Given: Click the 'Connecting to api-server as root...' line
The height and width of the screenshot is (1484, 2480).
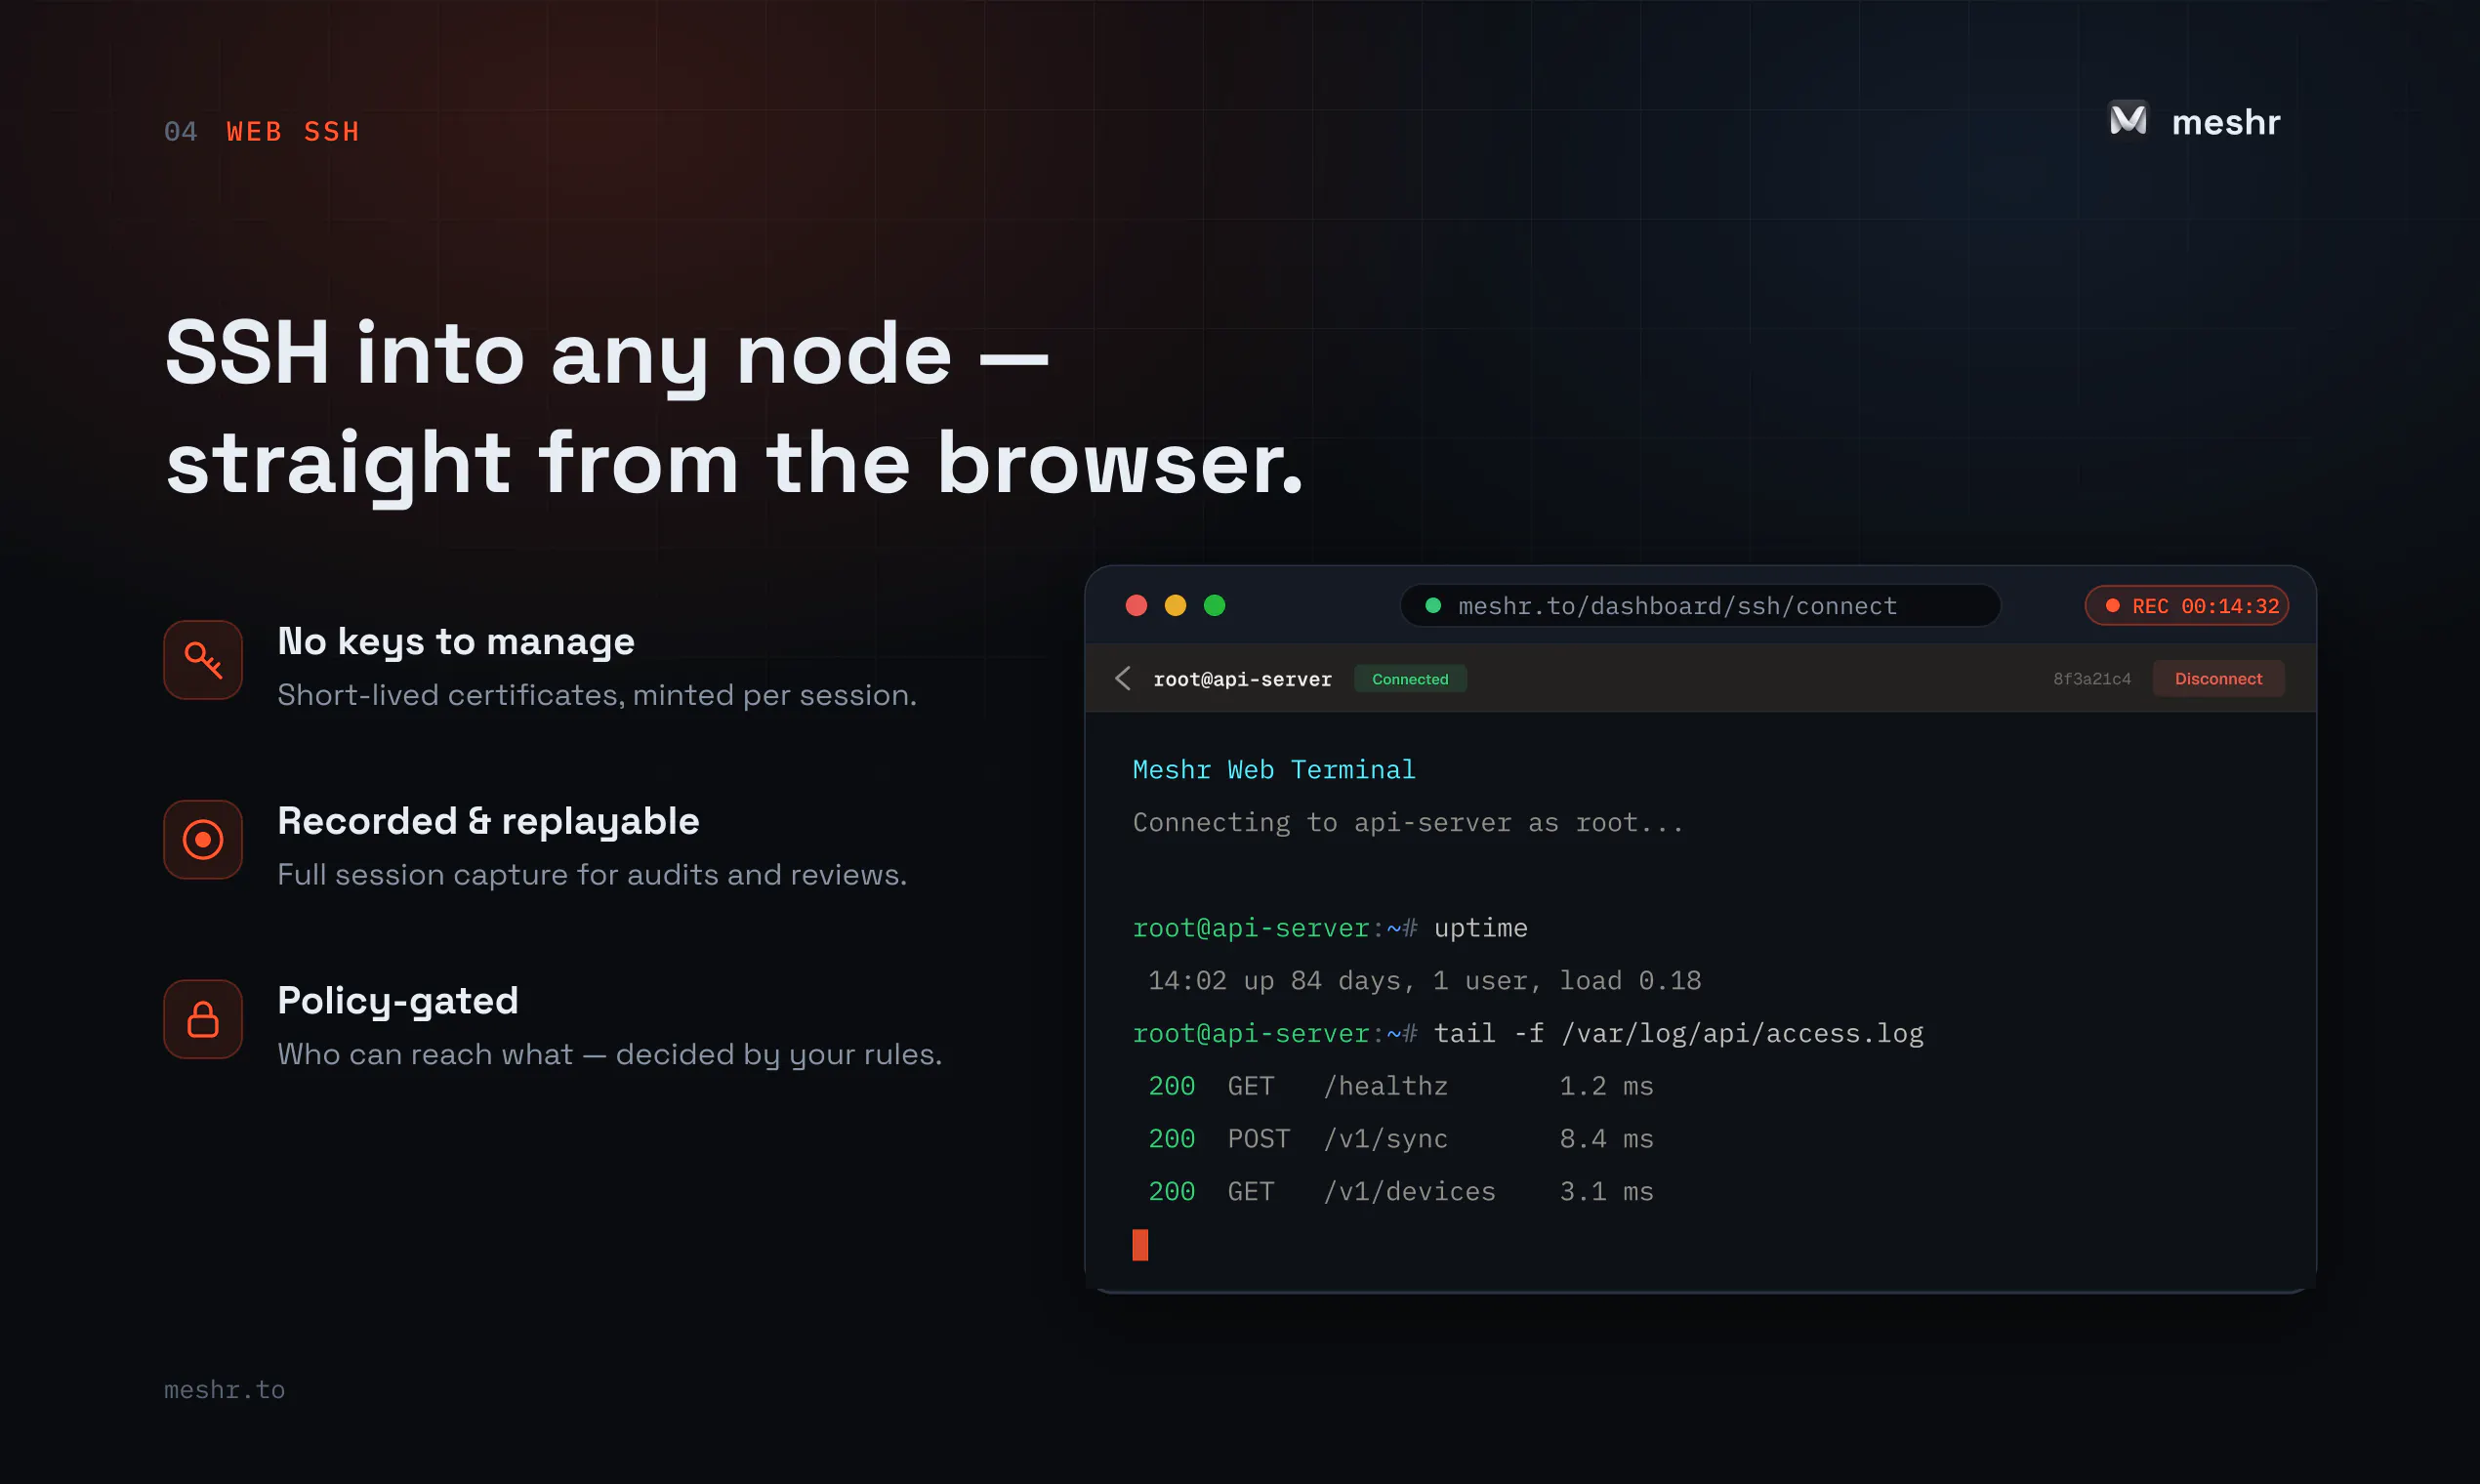Looking at the screenshot, I should pyautogui.click(x=1408, y=823).
